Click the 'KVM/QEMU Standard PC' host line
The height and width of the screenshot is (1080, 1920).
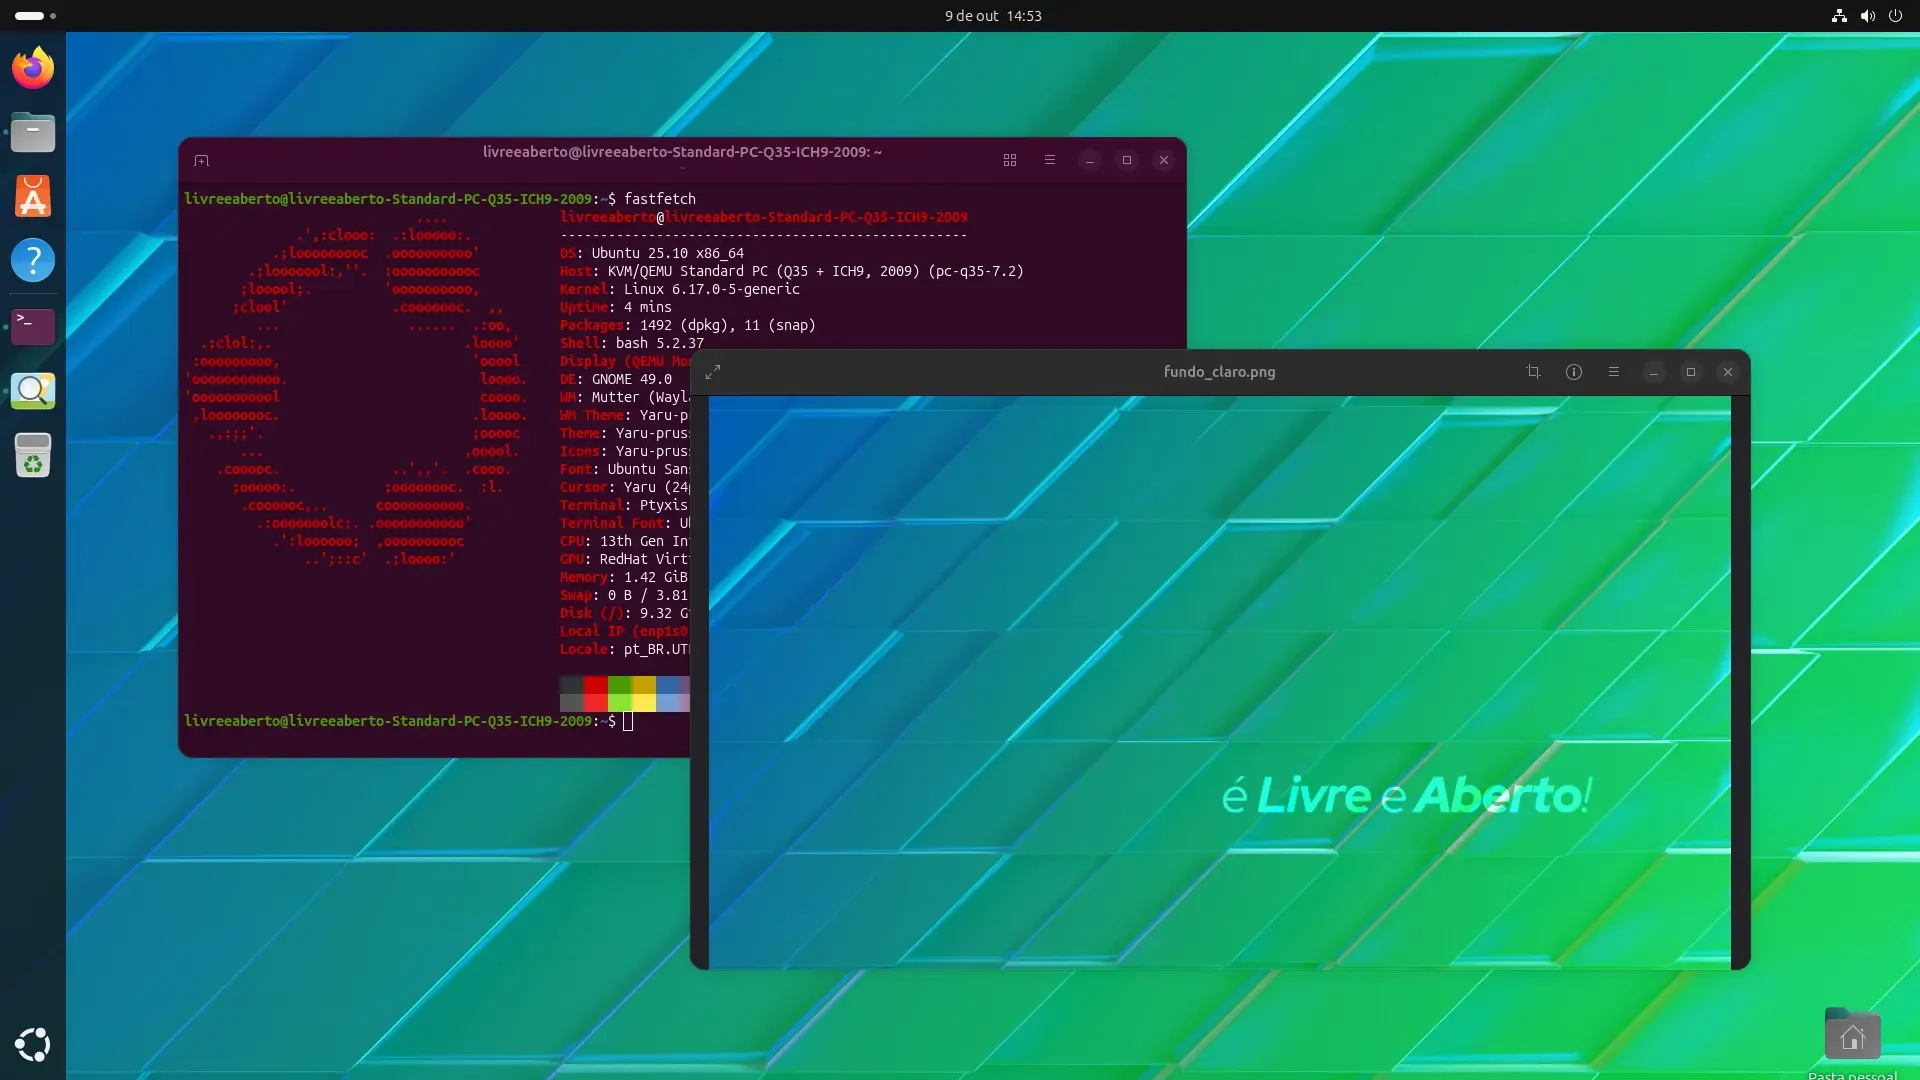coord(792,271)
